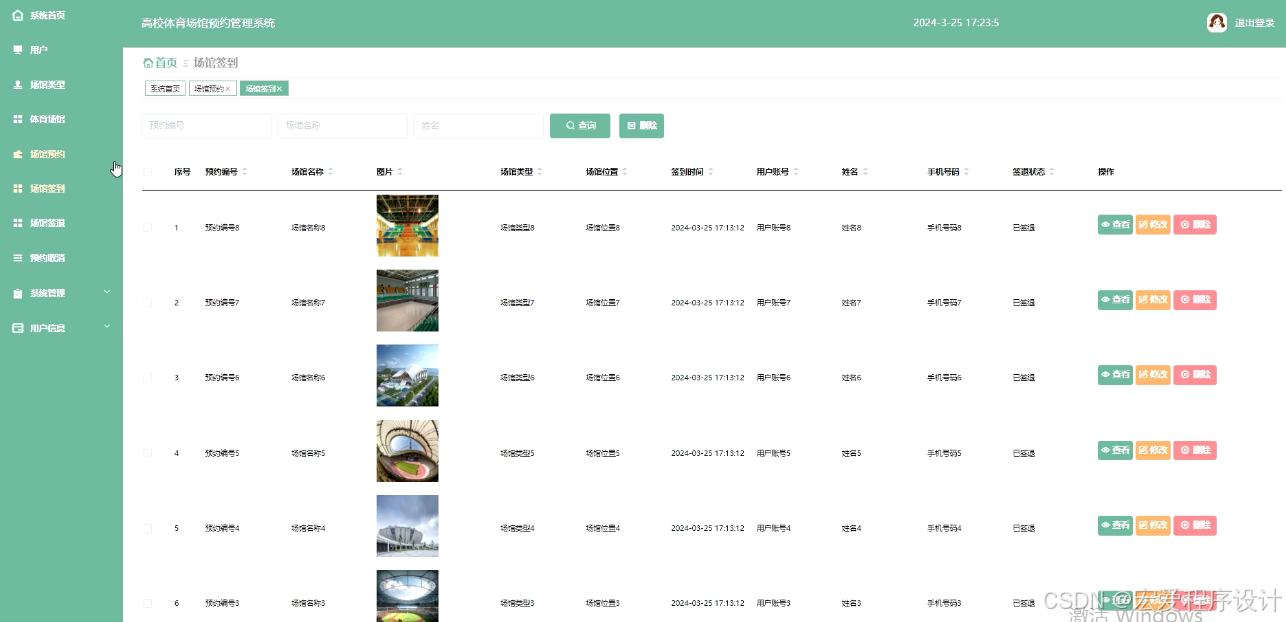
Task: Tick the checkbox for row 预约编号6
Action: [x=147, y=378]
